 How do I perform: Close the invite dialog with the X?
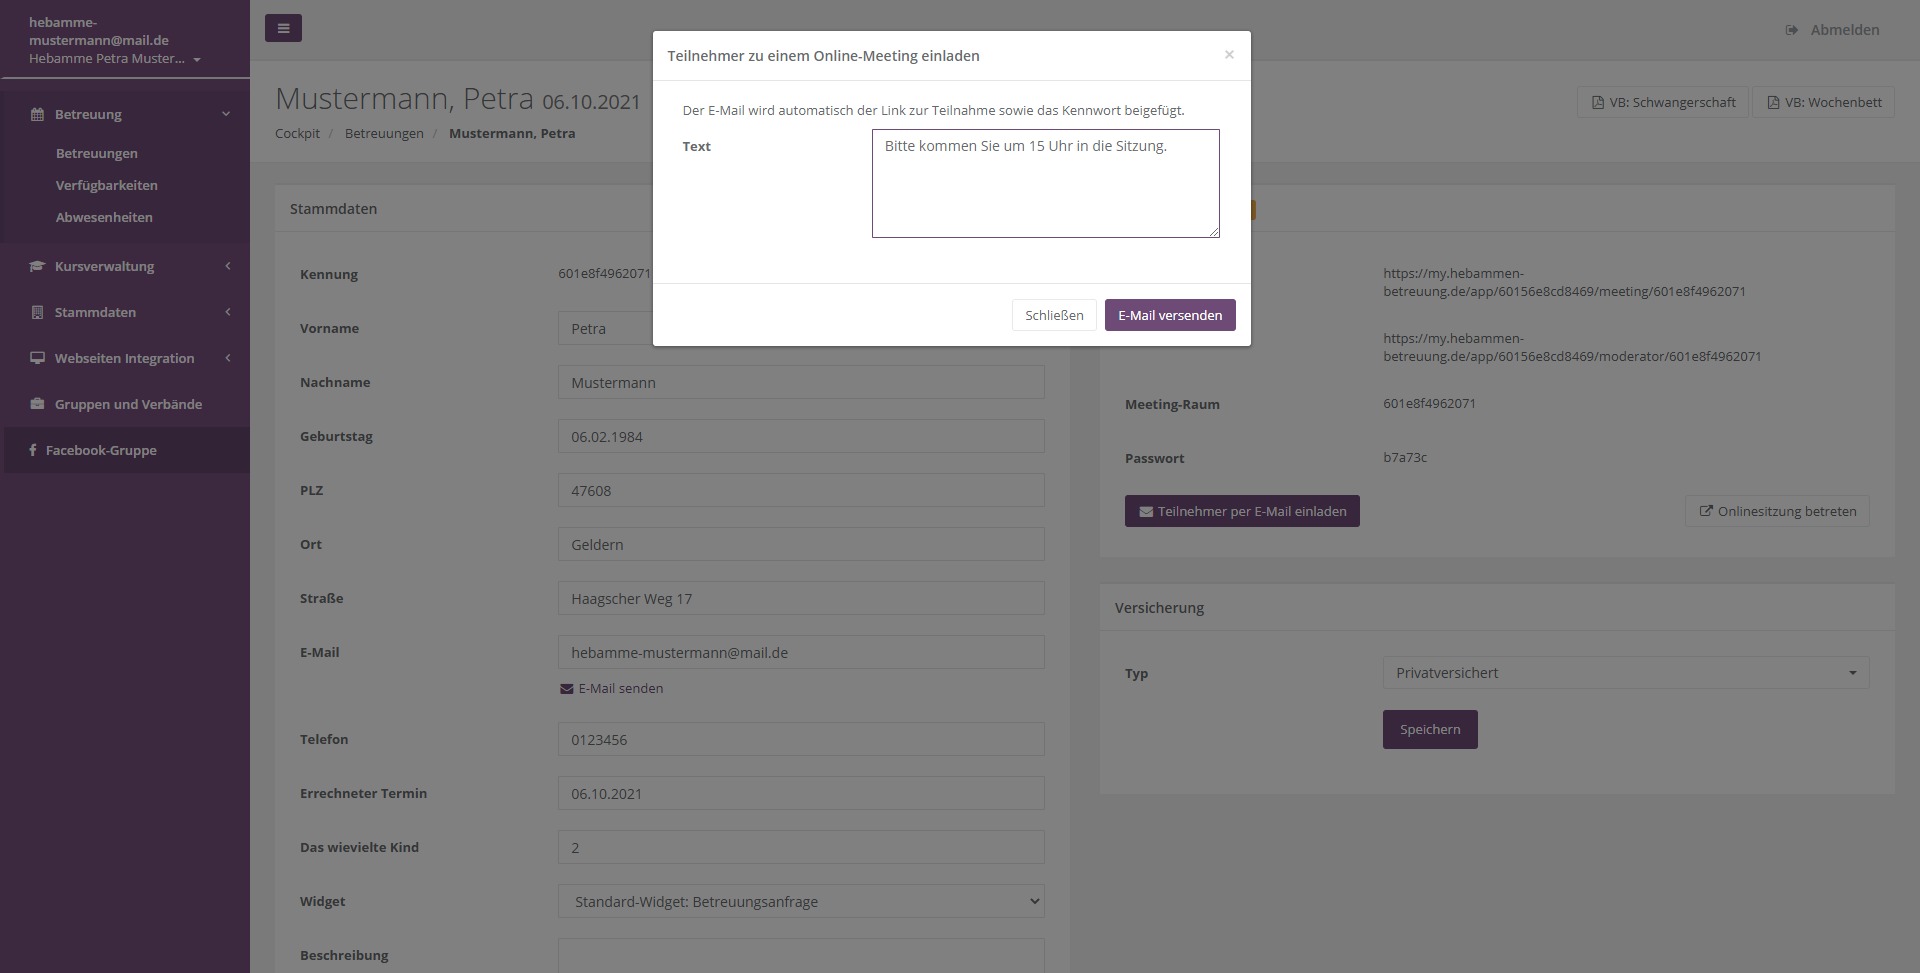pyautogui.click(x=1229, y=55)
